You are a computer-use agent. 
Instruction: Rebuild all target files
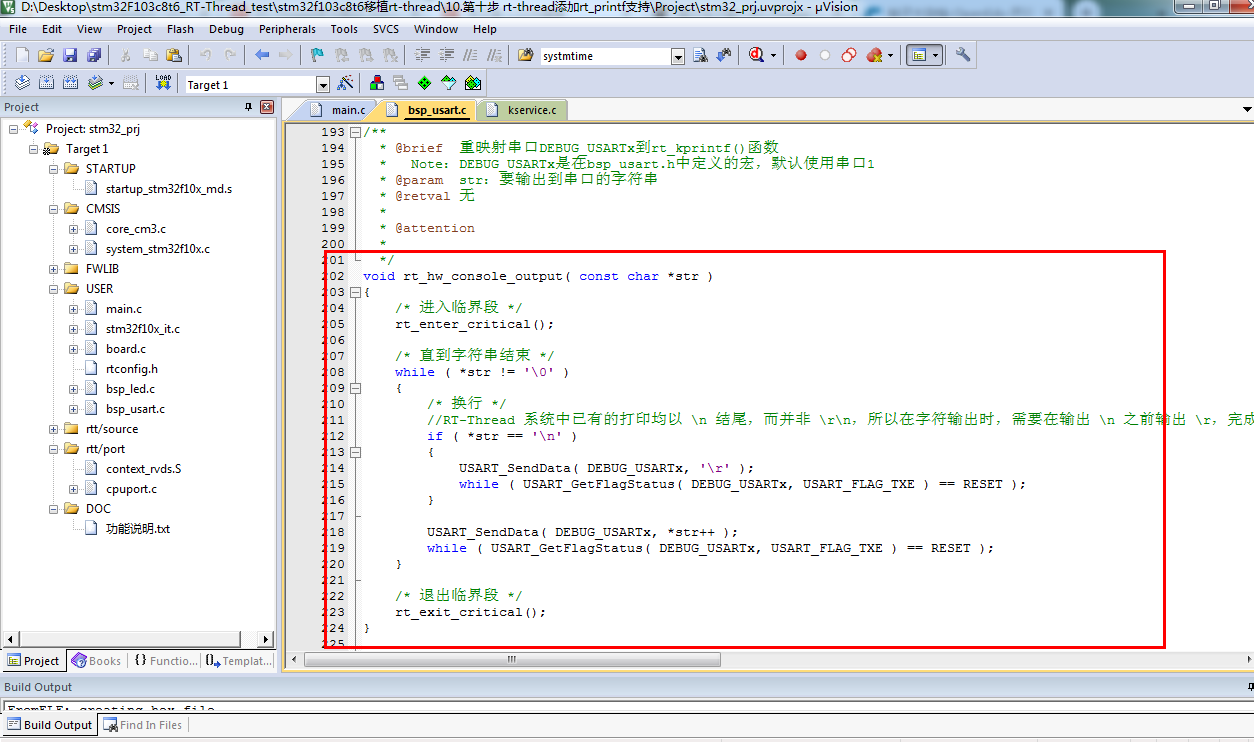click(68, 84)
